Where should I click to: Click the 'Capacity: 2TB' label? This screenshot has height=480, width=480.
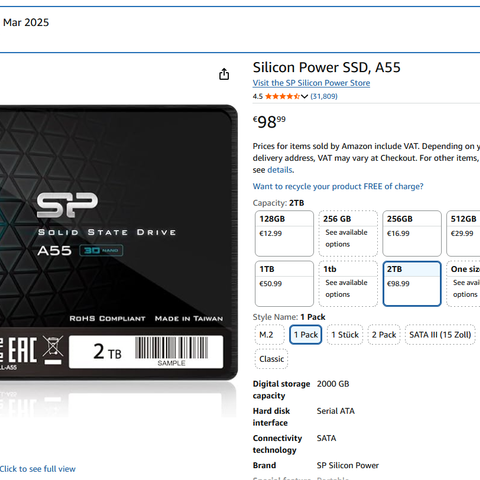tap(278, 203)
